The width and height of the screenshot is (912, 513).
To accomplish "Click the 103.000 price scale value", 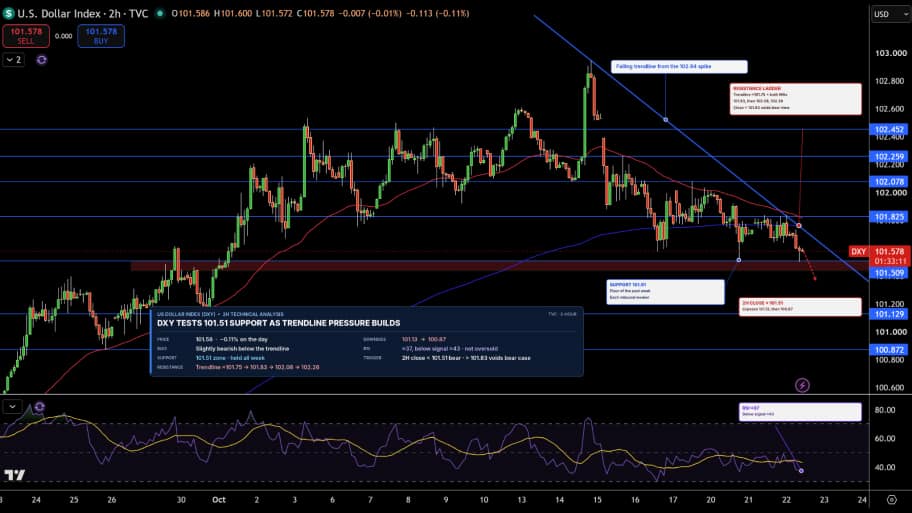I will pyautogui.click(x=890, y=53).
